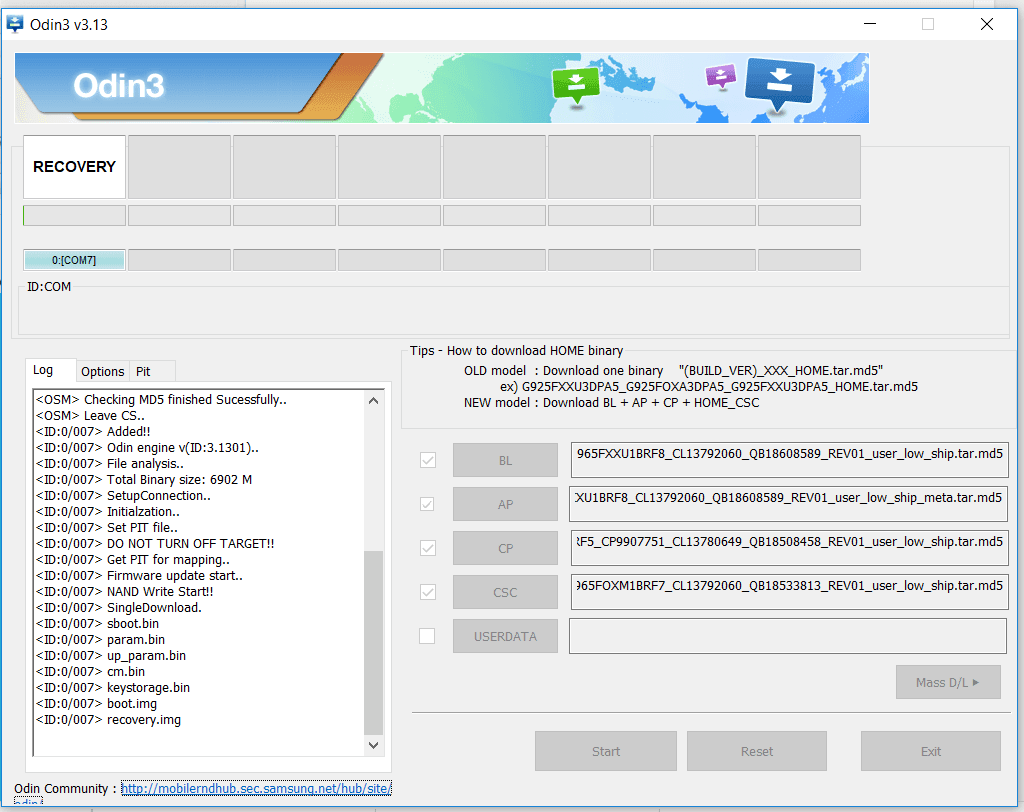This screenshot has width=1024, height=812.
Task: Click the 'Get PIT for mapping..' log line
Action: click(x=133, y=560)
